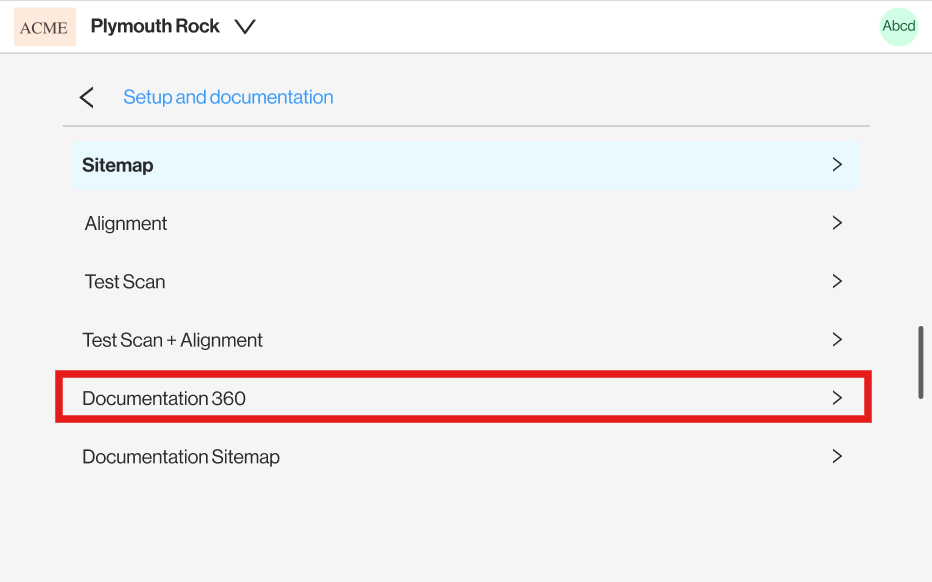
Task: Open the Alignment option
Action: click(467, 224)
